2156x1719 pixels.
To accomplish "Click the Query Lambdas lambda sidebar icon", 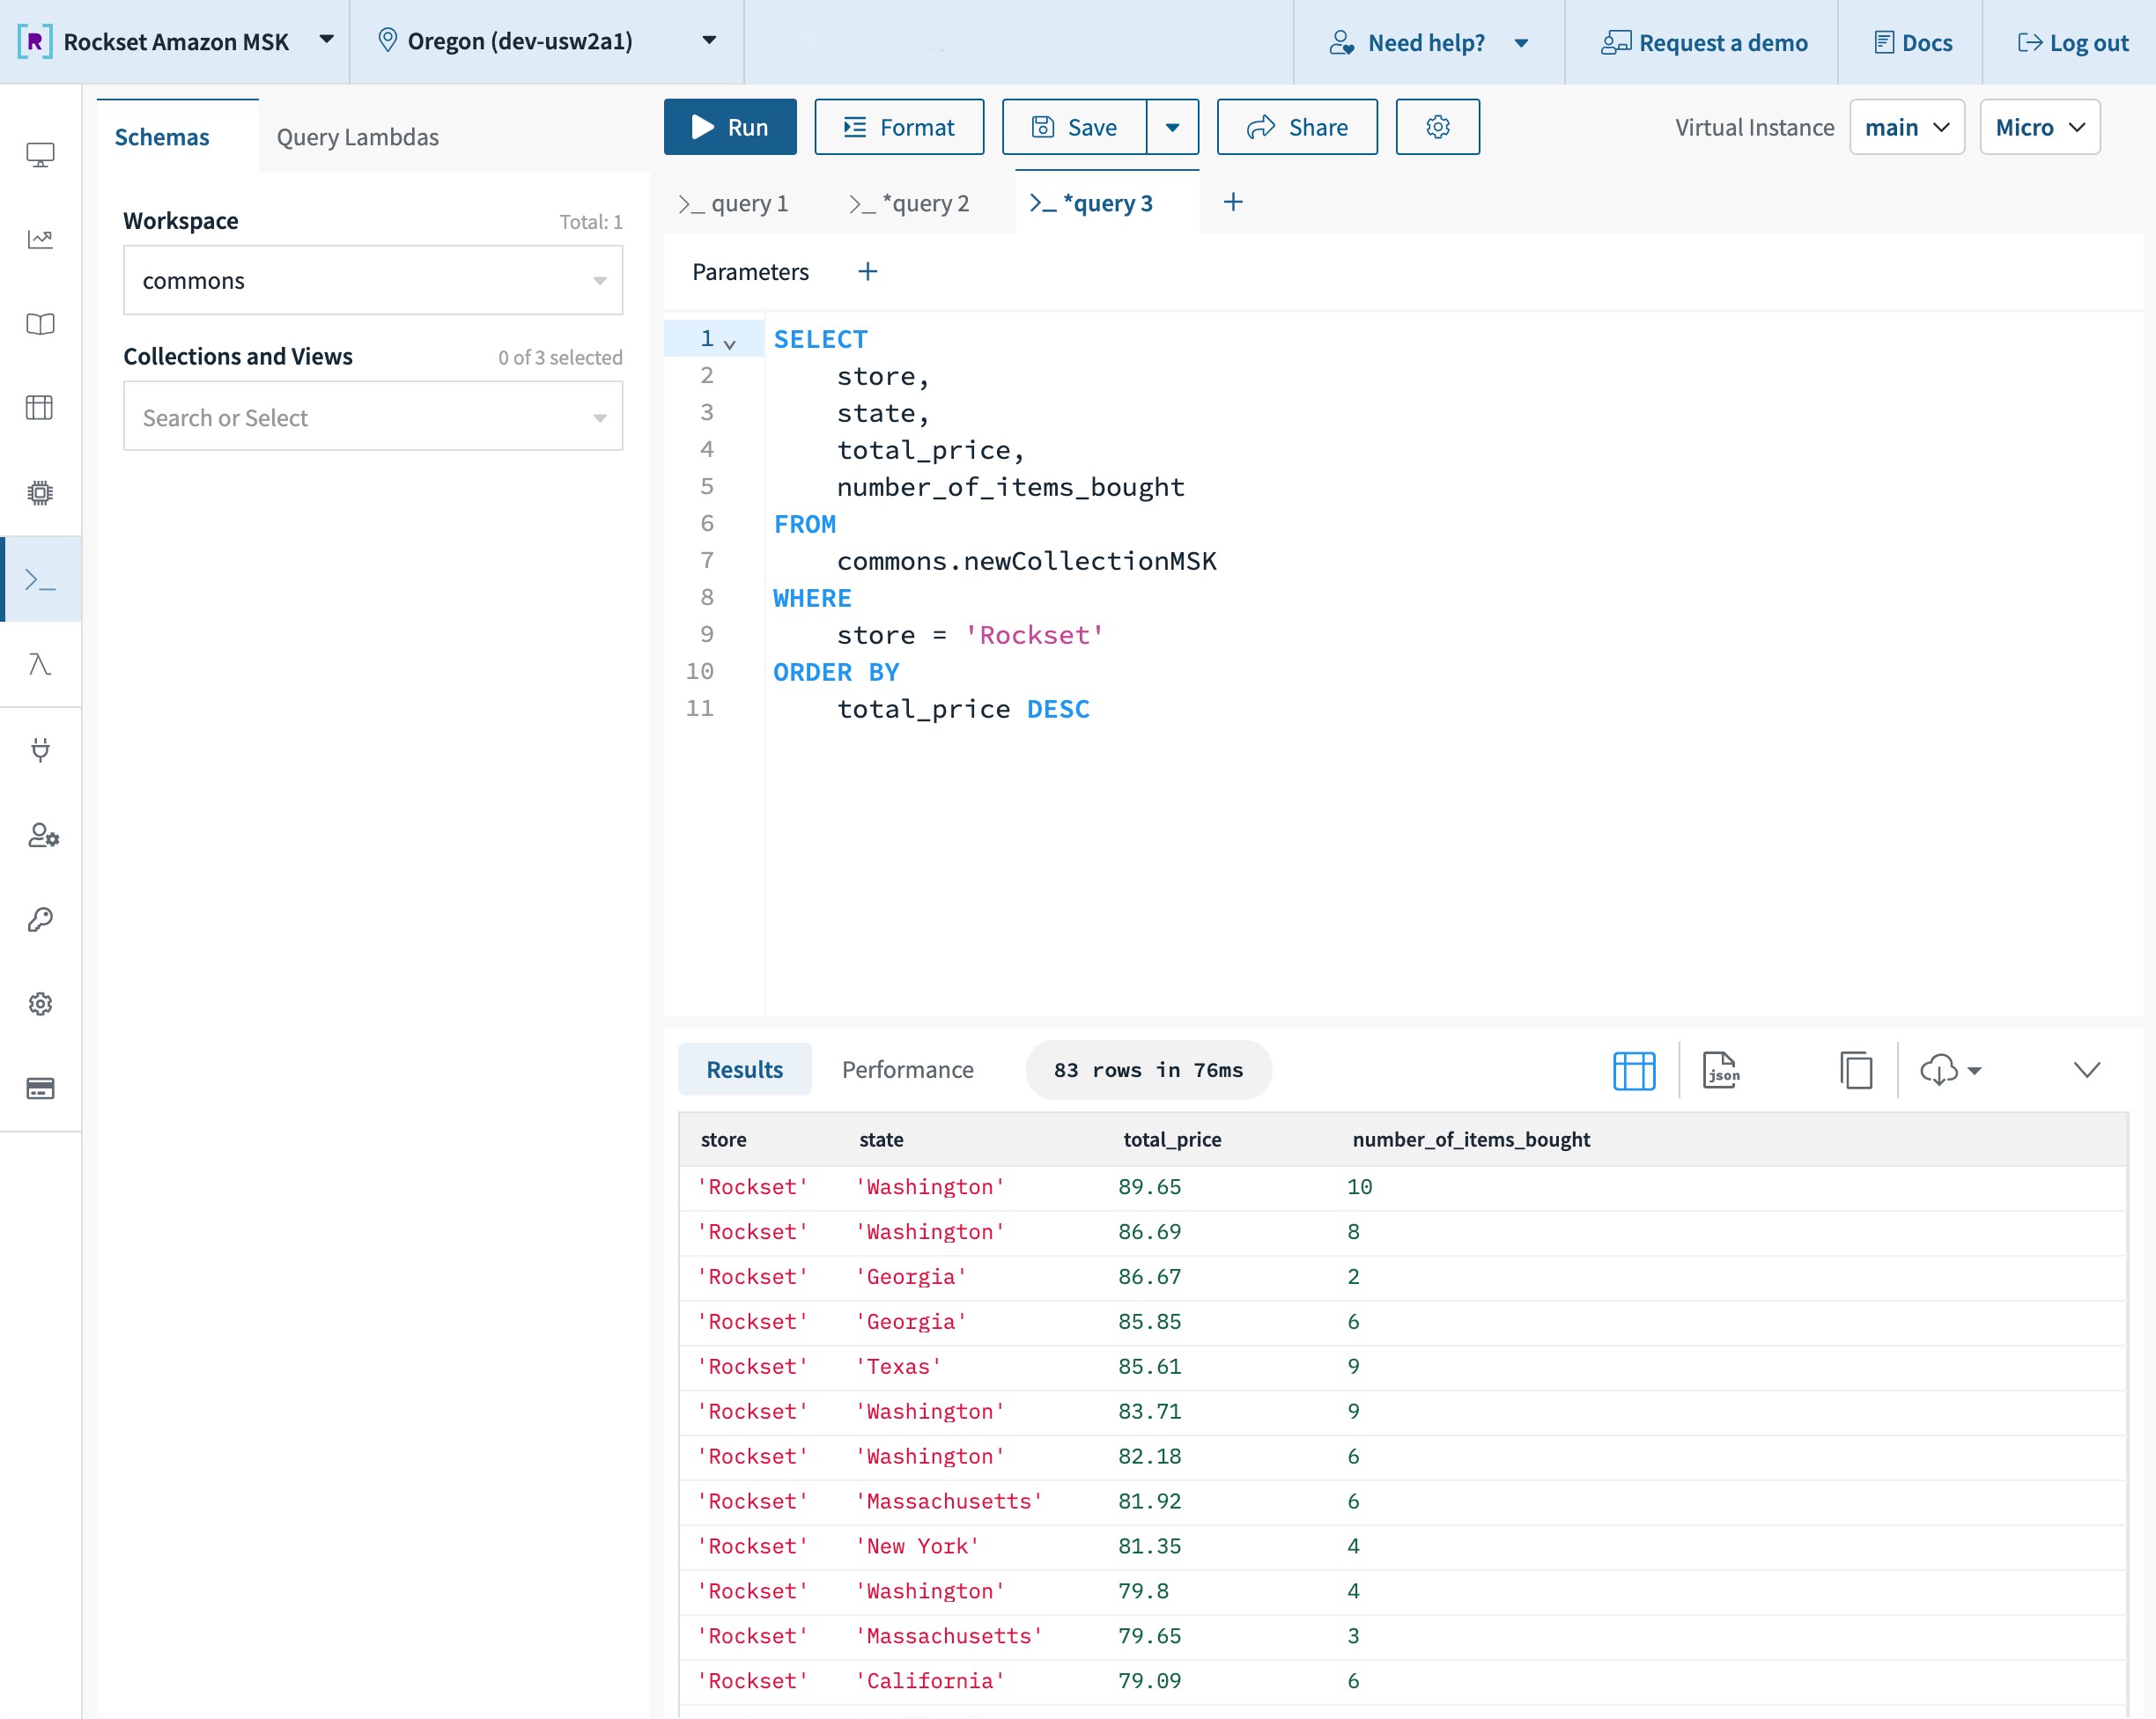I will pos(40,665).
